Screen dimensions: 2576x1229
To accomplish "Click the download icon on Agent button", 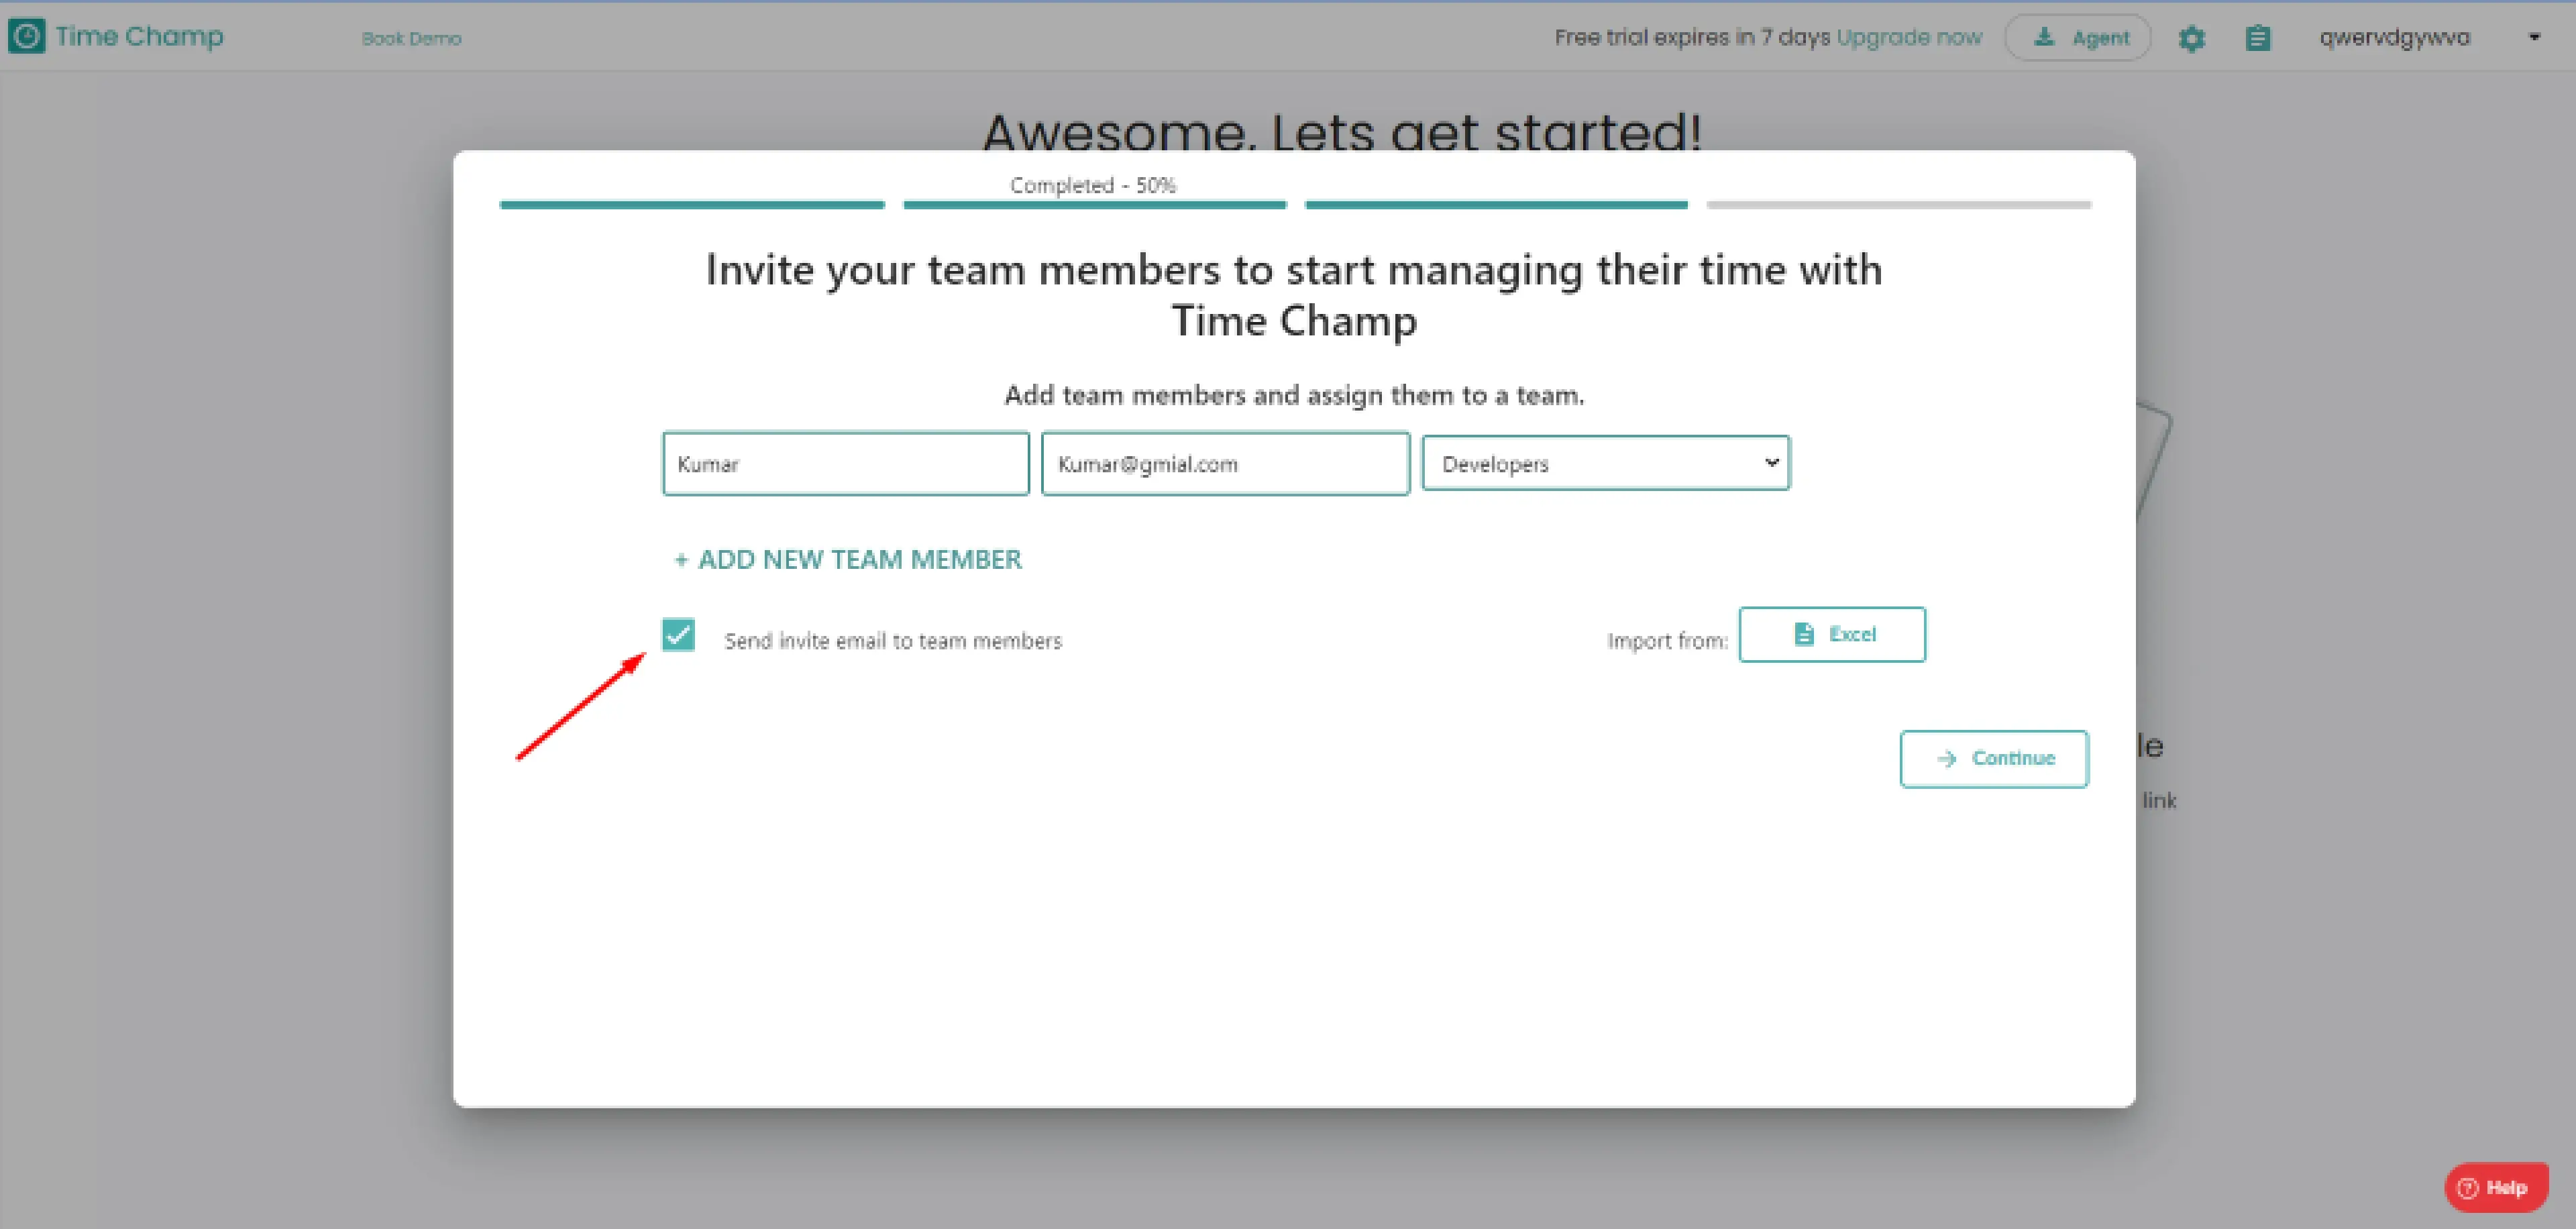I will click(2044, 38).
